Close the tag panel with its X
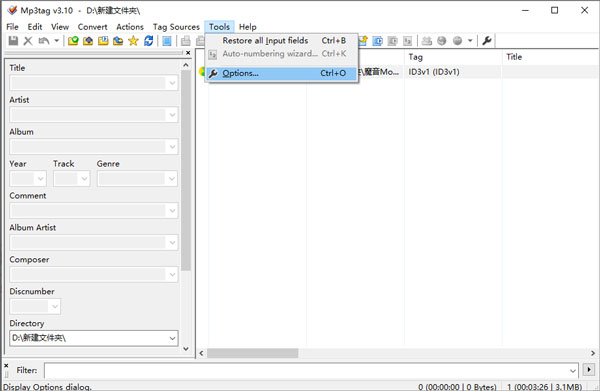Image resolution: width=600 pixels, height=391 pixels. tap(188, 53)
